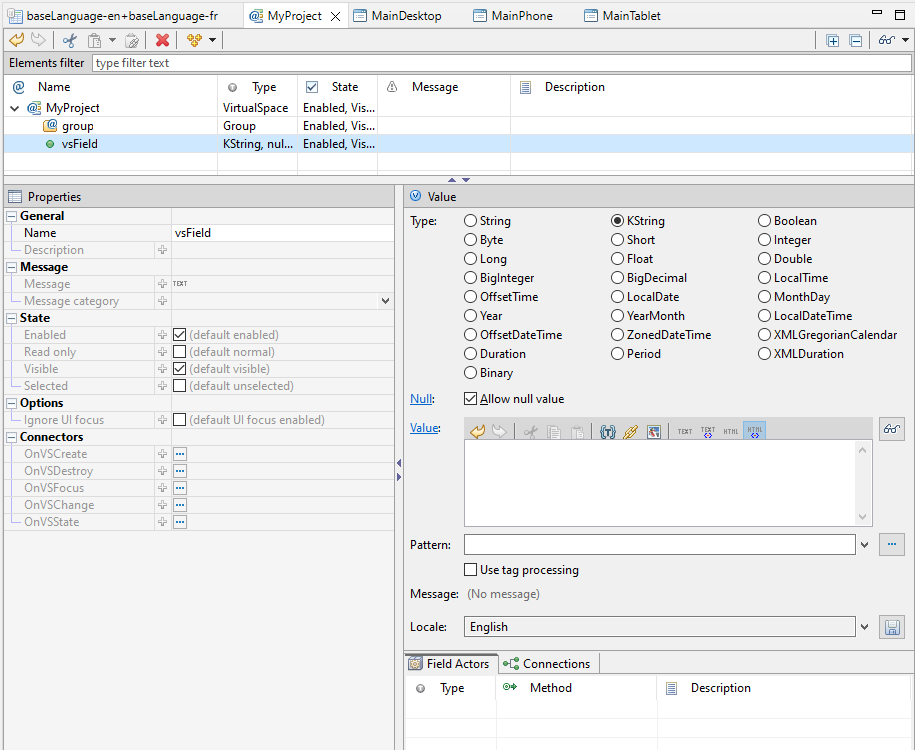This screenshot has height=750, width=915.
Task: Click the curly braces icon in the Value toolbar
Action: [607, 432]
